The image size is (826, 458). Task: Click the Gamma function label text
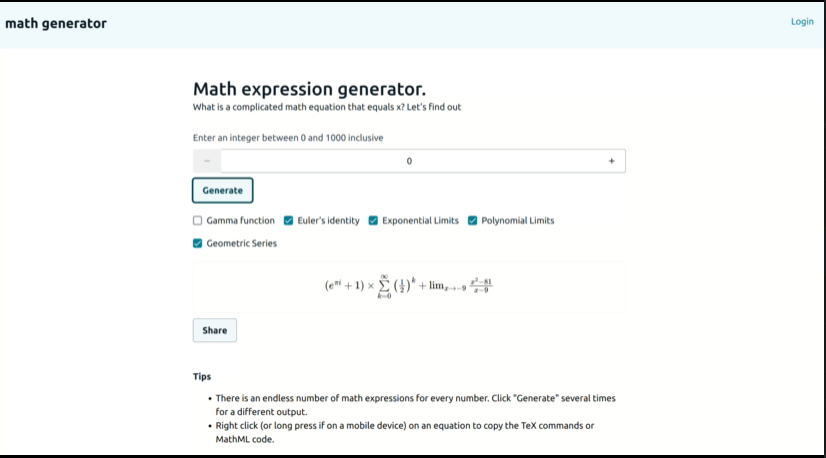pos(240,221)
